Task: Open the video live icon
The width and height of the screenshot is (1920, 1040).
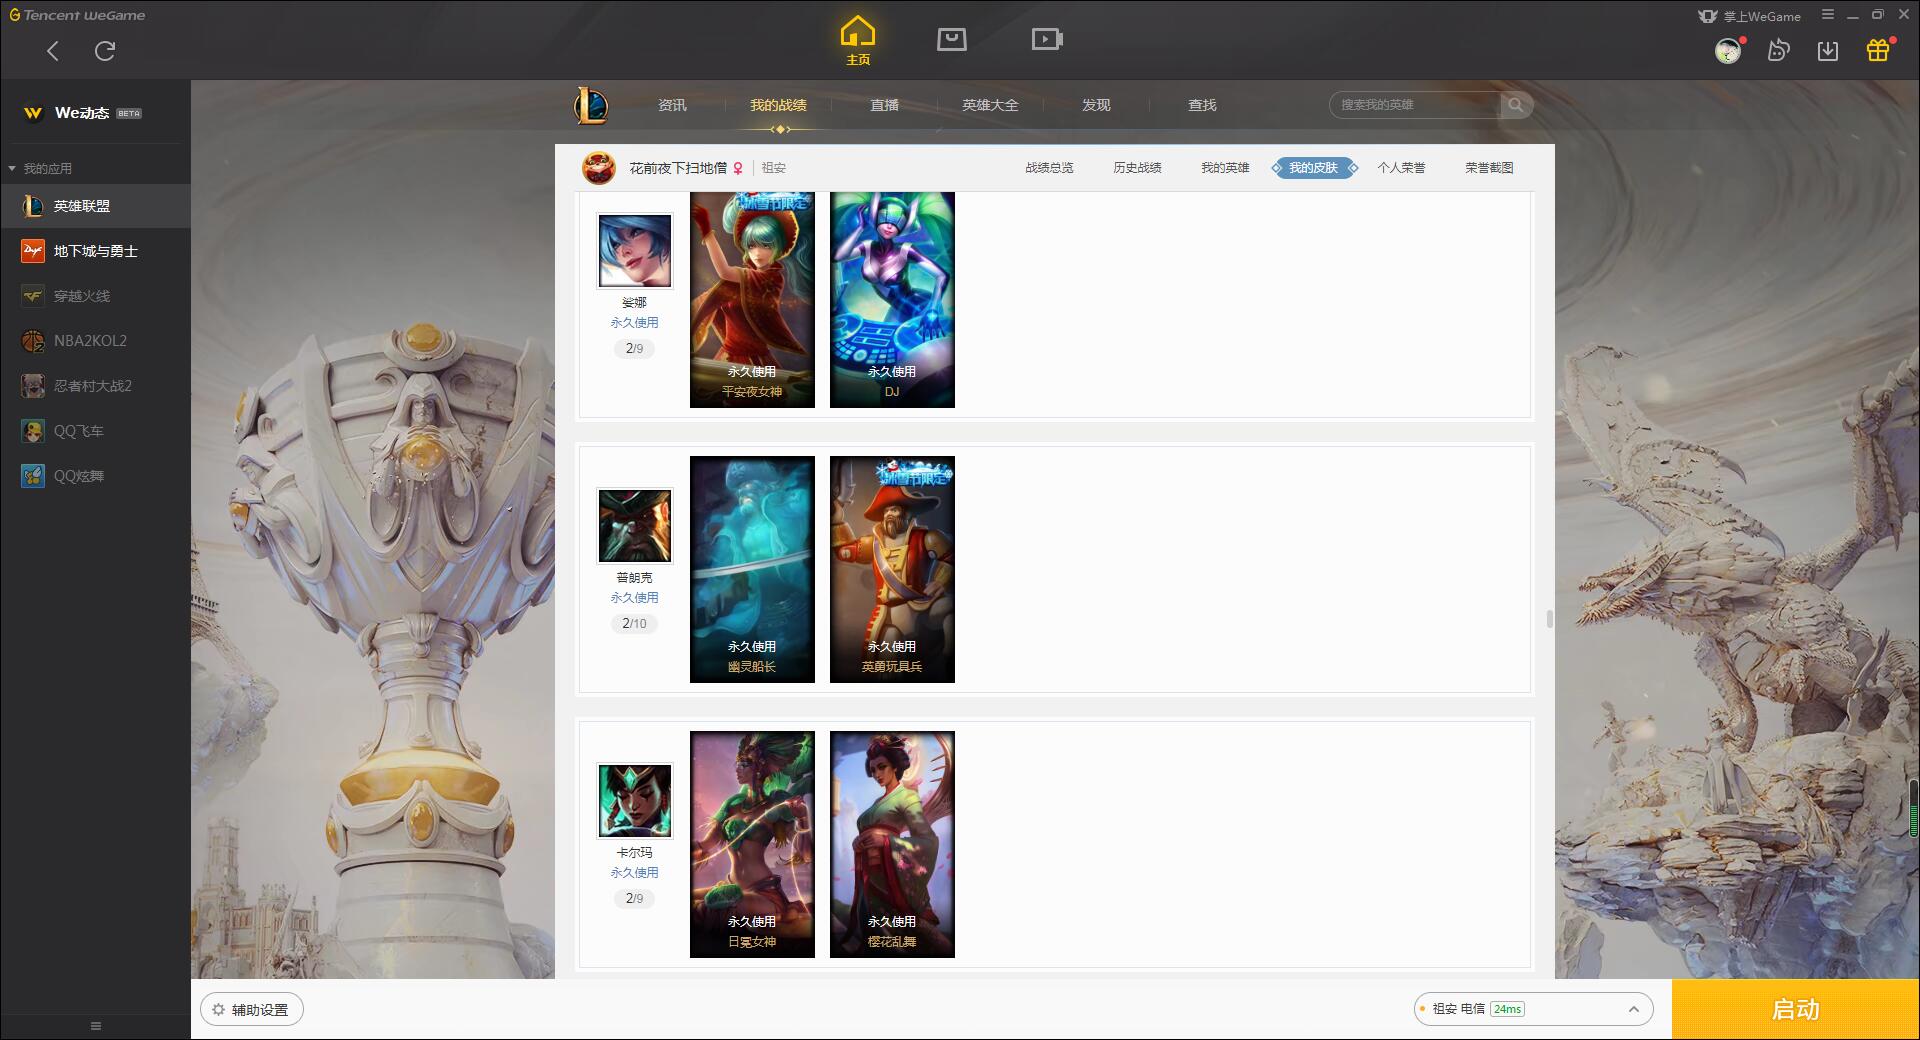Action: (x=1047, y=39)
